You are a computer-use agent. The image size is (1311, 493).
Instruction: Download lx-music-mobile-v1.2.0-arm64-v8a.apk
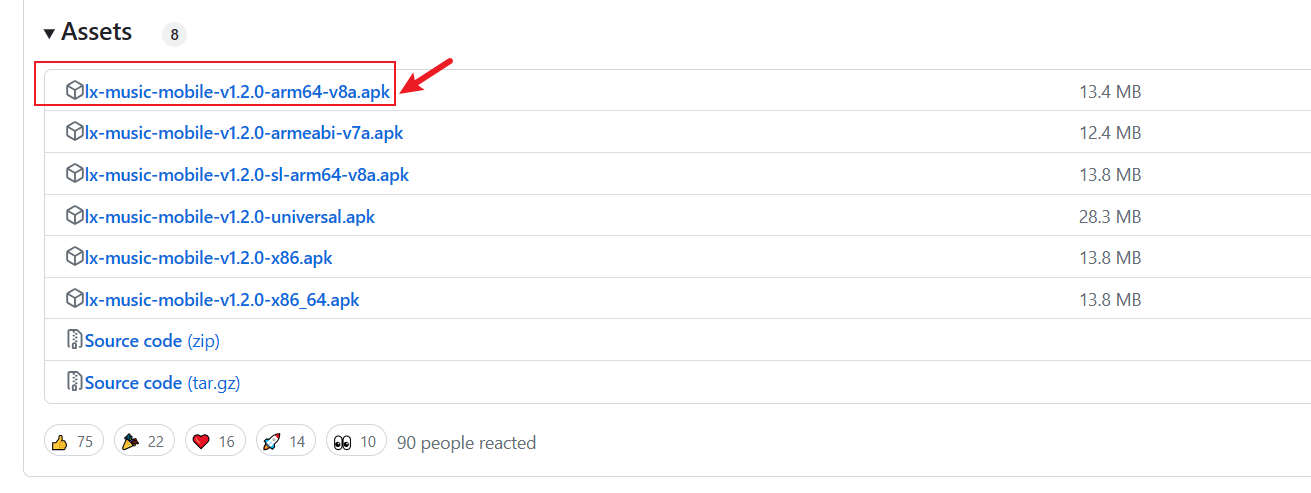coord(238,92)
